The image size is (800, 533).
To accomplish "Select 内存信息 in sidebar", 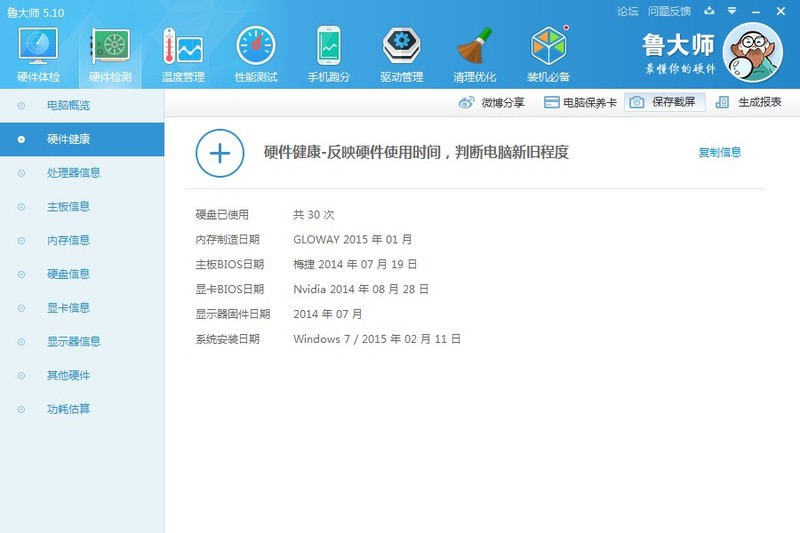I will click(x=82, y=240).
